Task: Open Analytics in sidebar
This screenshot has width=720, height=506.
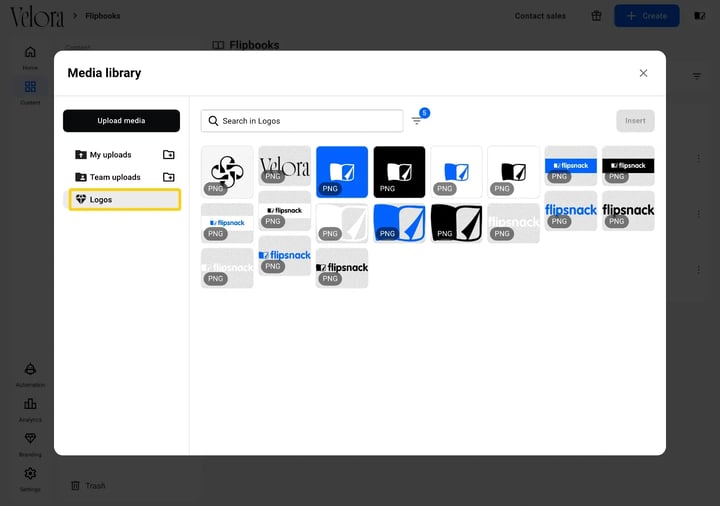Action: pyautogui.click(x=30, y=410)
